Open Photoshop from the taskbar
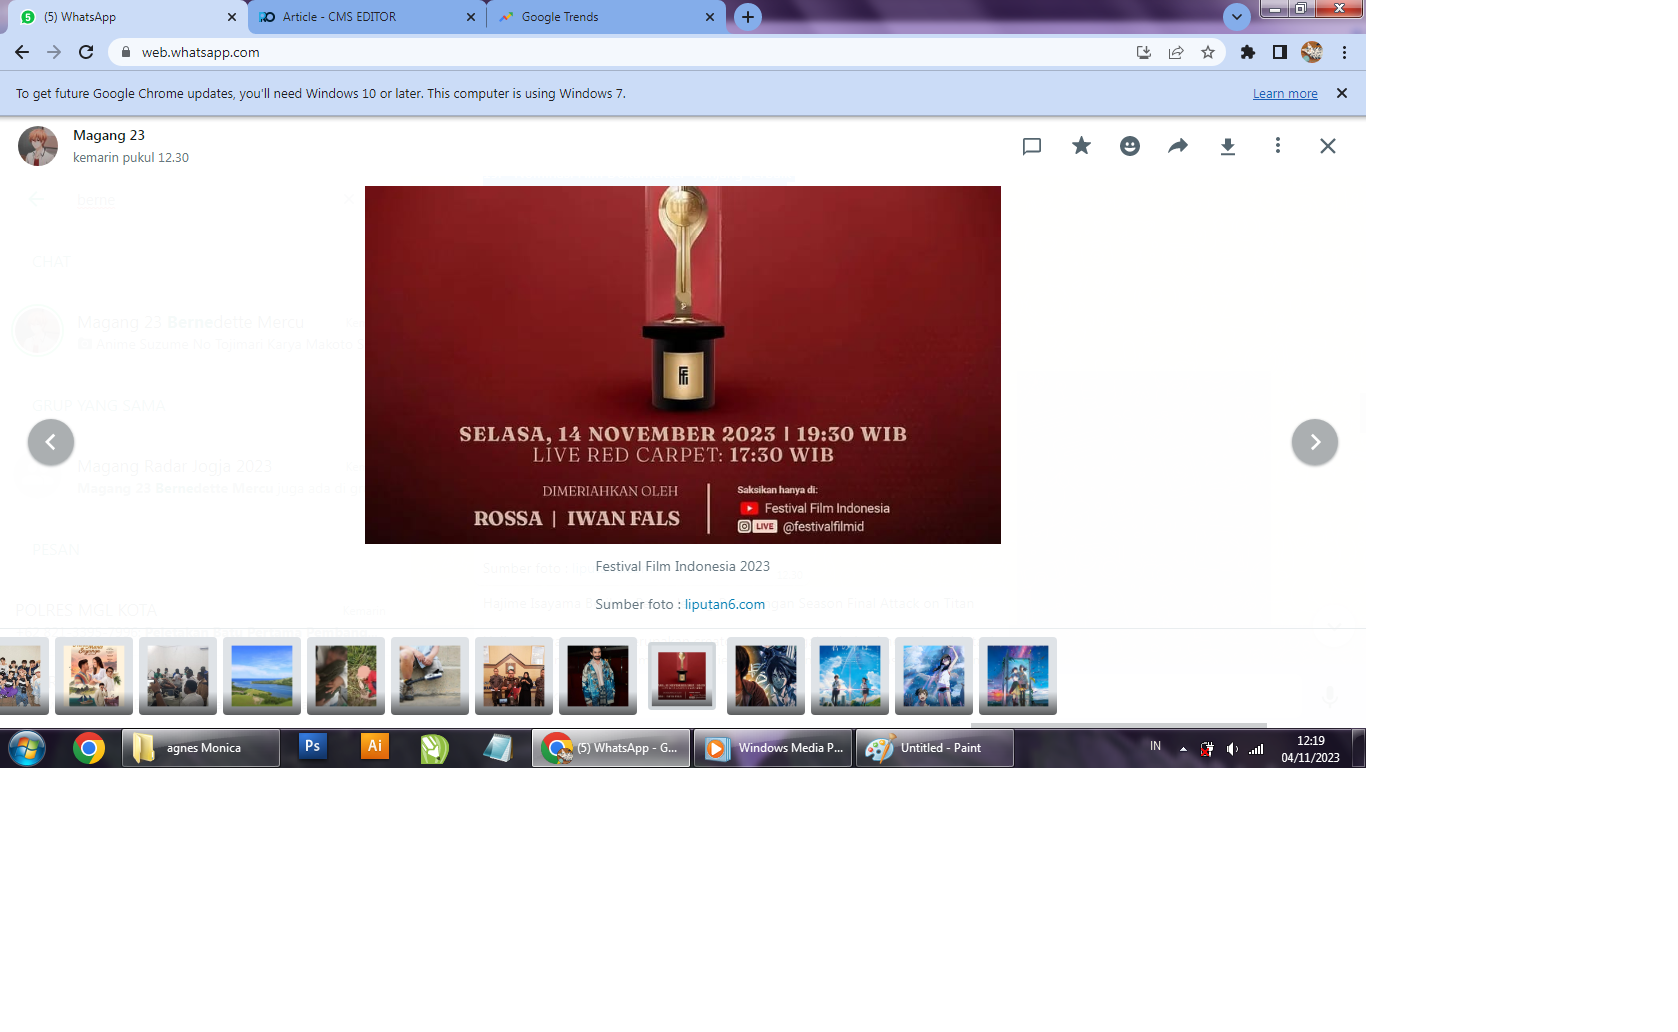This screenshot has height=1032, width=1678. (312, 747)
